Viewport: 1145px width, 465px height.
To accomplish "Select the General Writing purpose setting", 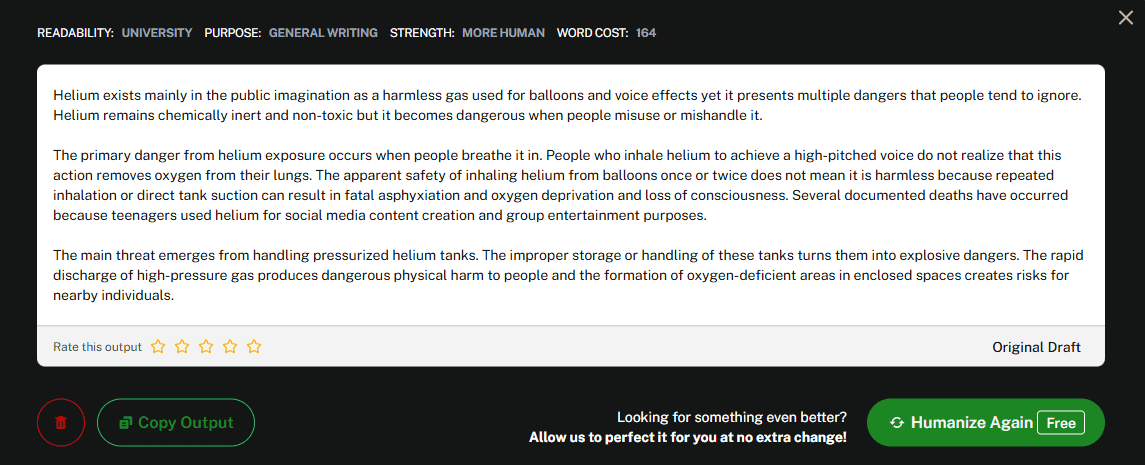I will 322,33.
